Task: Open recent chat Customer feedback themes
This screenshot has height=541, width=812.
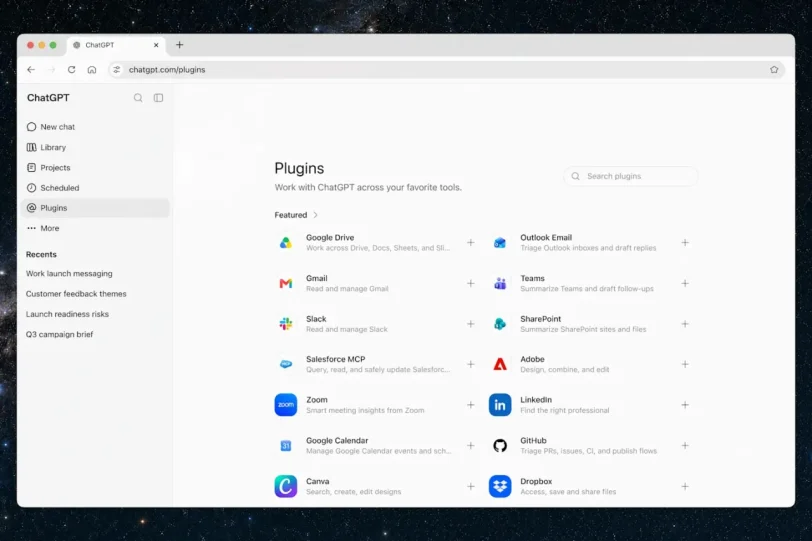Action: pos(76,294)
